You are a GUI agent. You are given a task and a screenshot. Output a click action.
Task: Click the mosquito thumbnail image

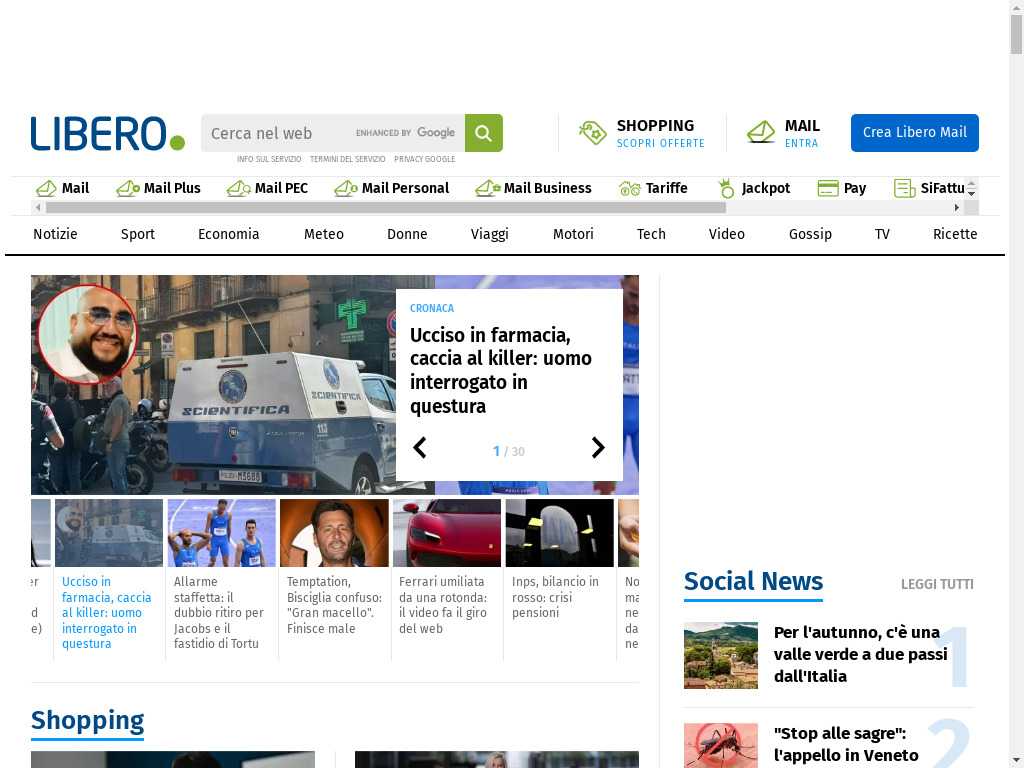point(721,745)
